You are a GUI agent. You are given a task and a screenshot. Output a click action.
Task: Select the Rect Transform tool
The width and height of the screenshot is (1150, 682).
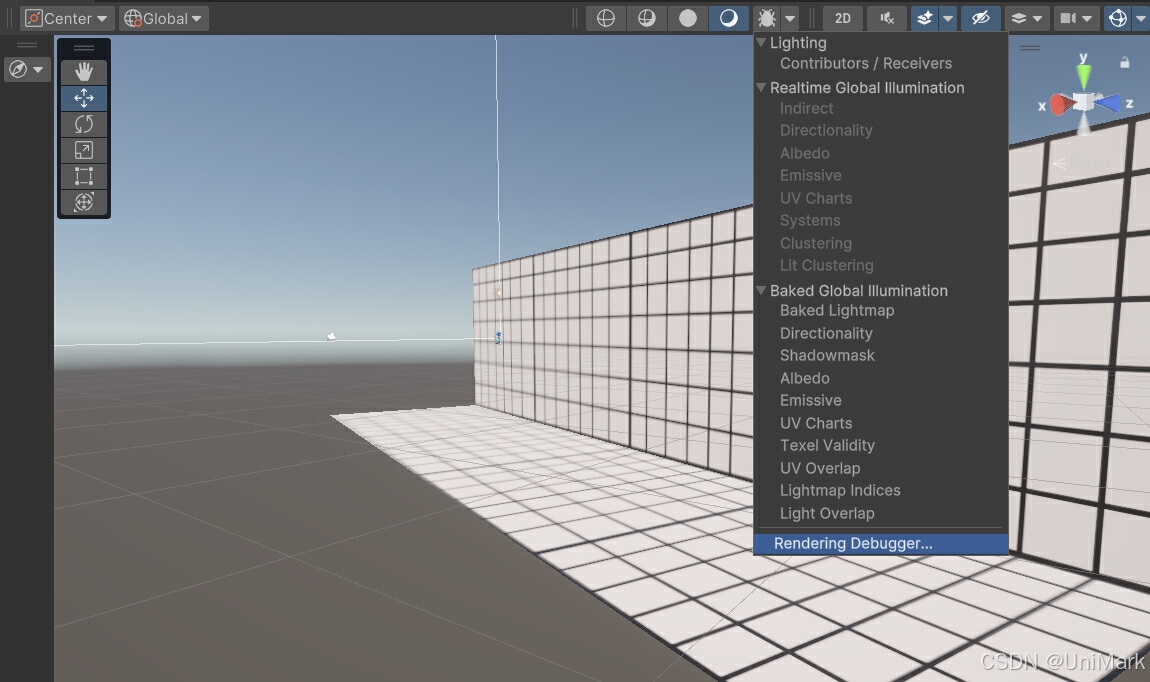click(83, 176)
